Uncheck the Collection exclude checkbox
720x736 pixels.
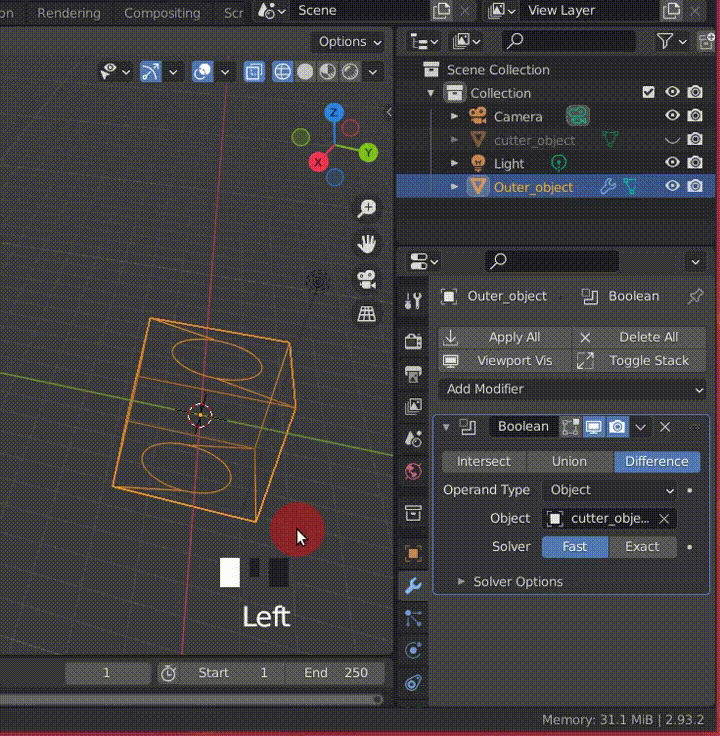[649, 92]
